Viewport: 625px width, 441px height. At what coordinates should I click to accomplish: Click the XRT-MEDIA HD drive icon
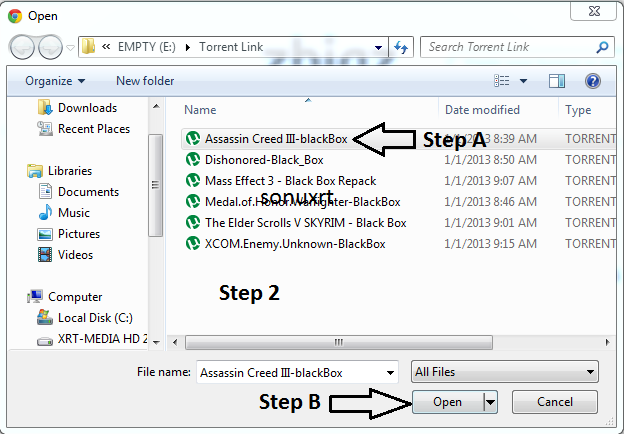pos(45,342)
